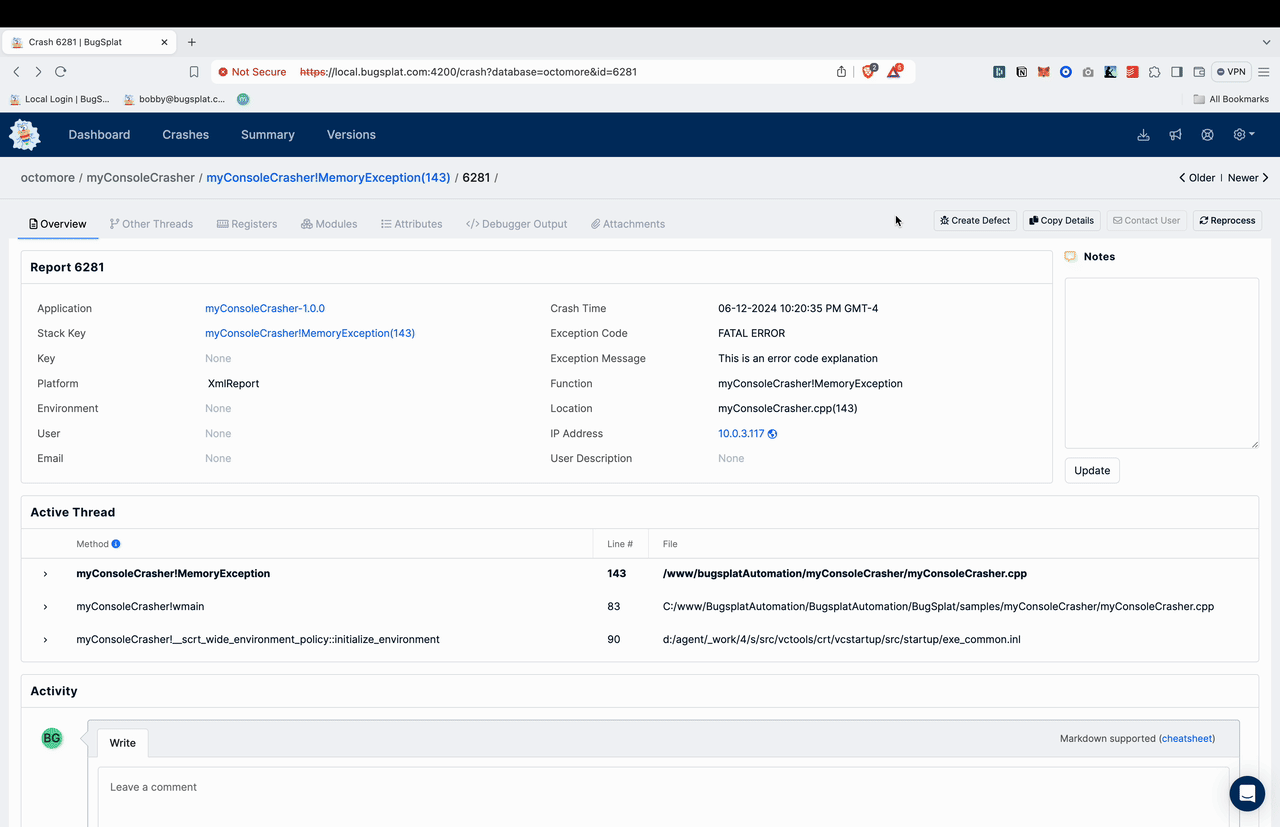Open the Crashes menu item

pyautogui.click(x=185, y=135)
